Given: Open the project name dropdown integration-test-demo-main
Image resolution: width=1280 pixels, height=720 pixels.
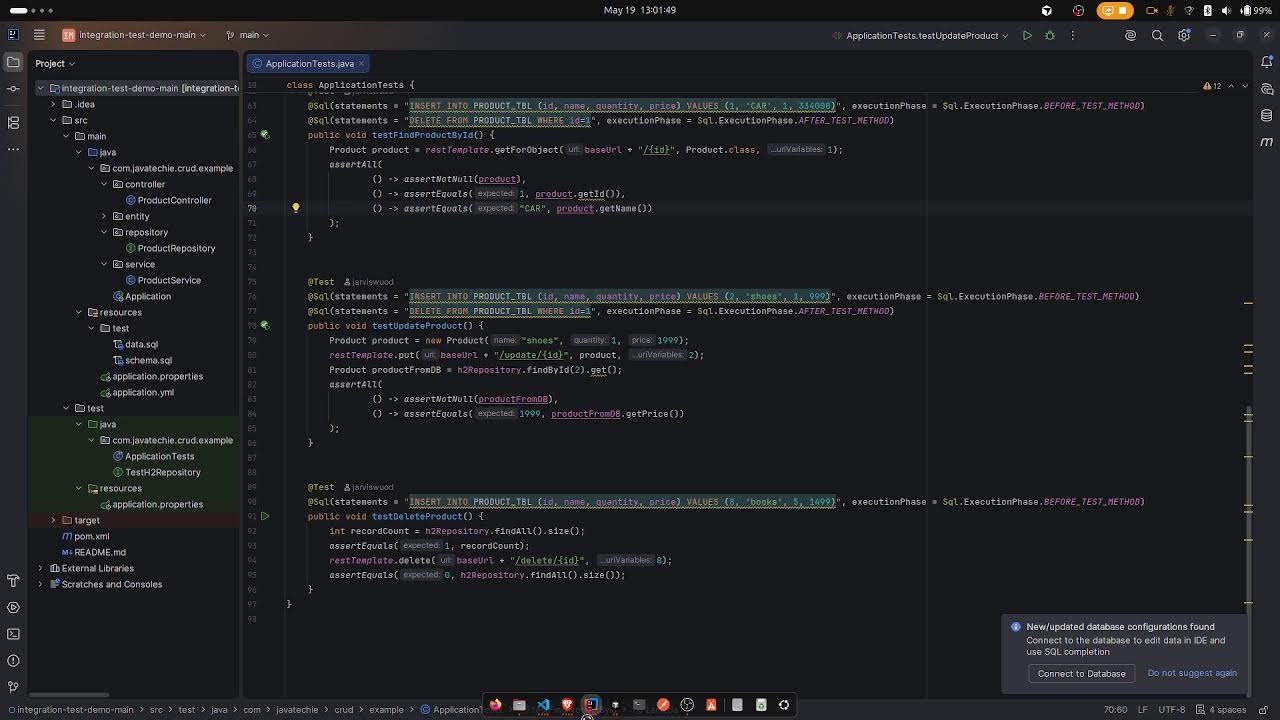Looking at the screenshot, I should 134,35.
